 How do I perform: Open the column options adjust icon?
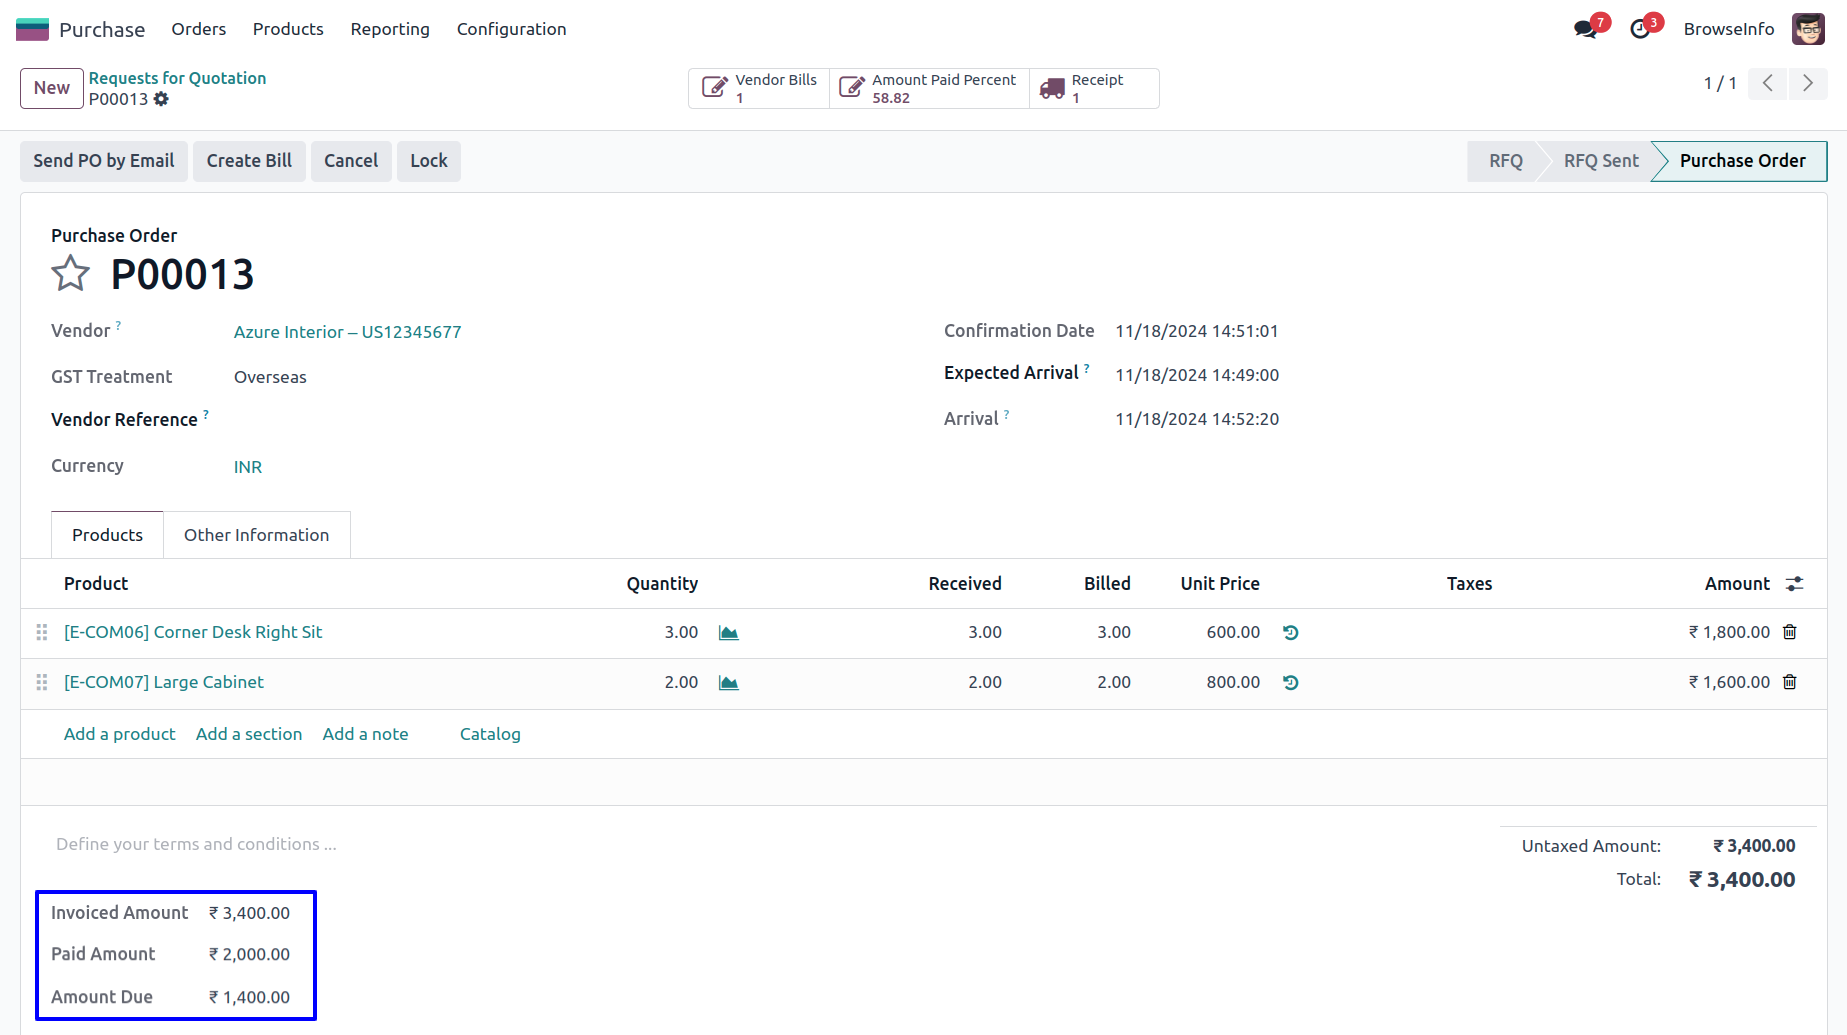point(1795,584)
